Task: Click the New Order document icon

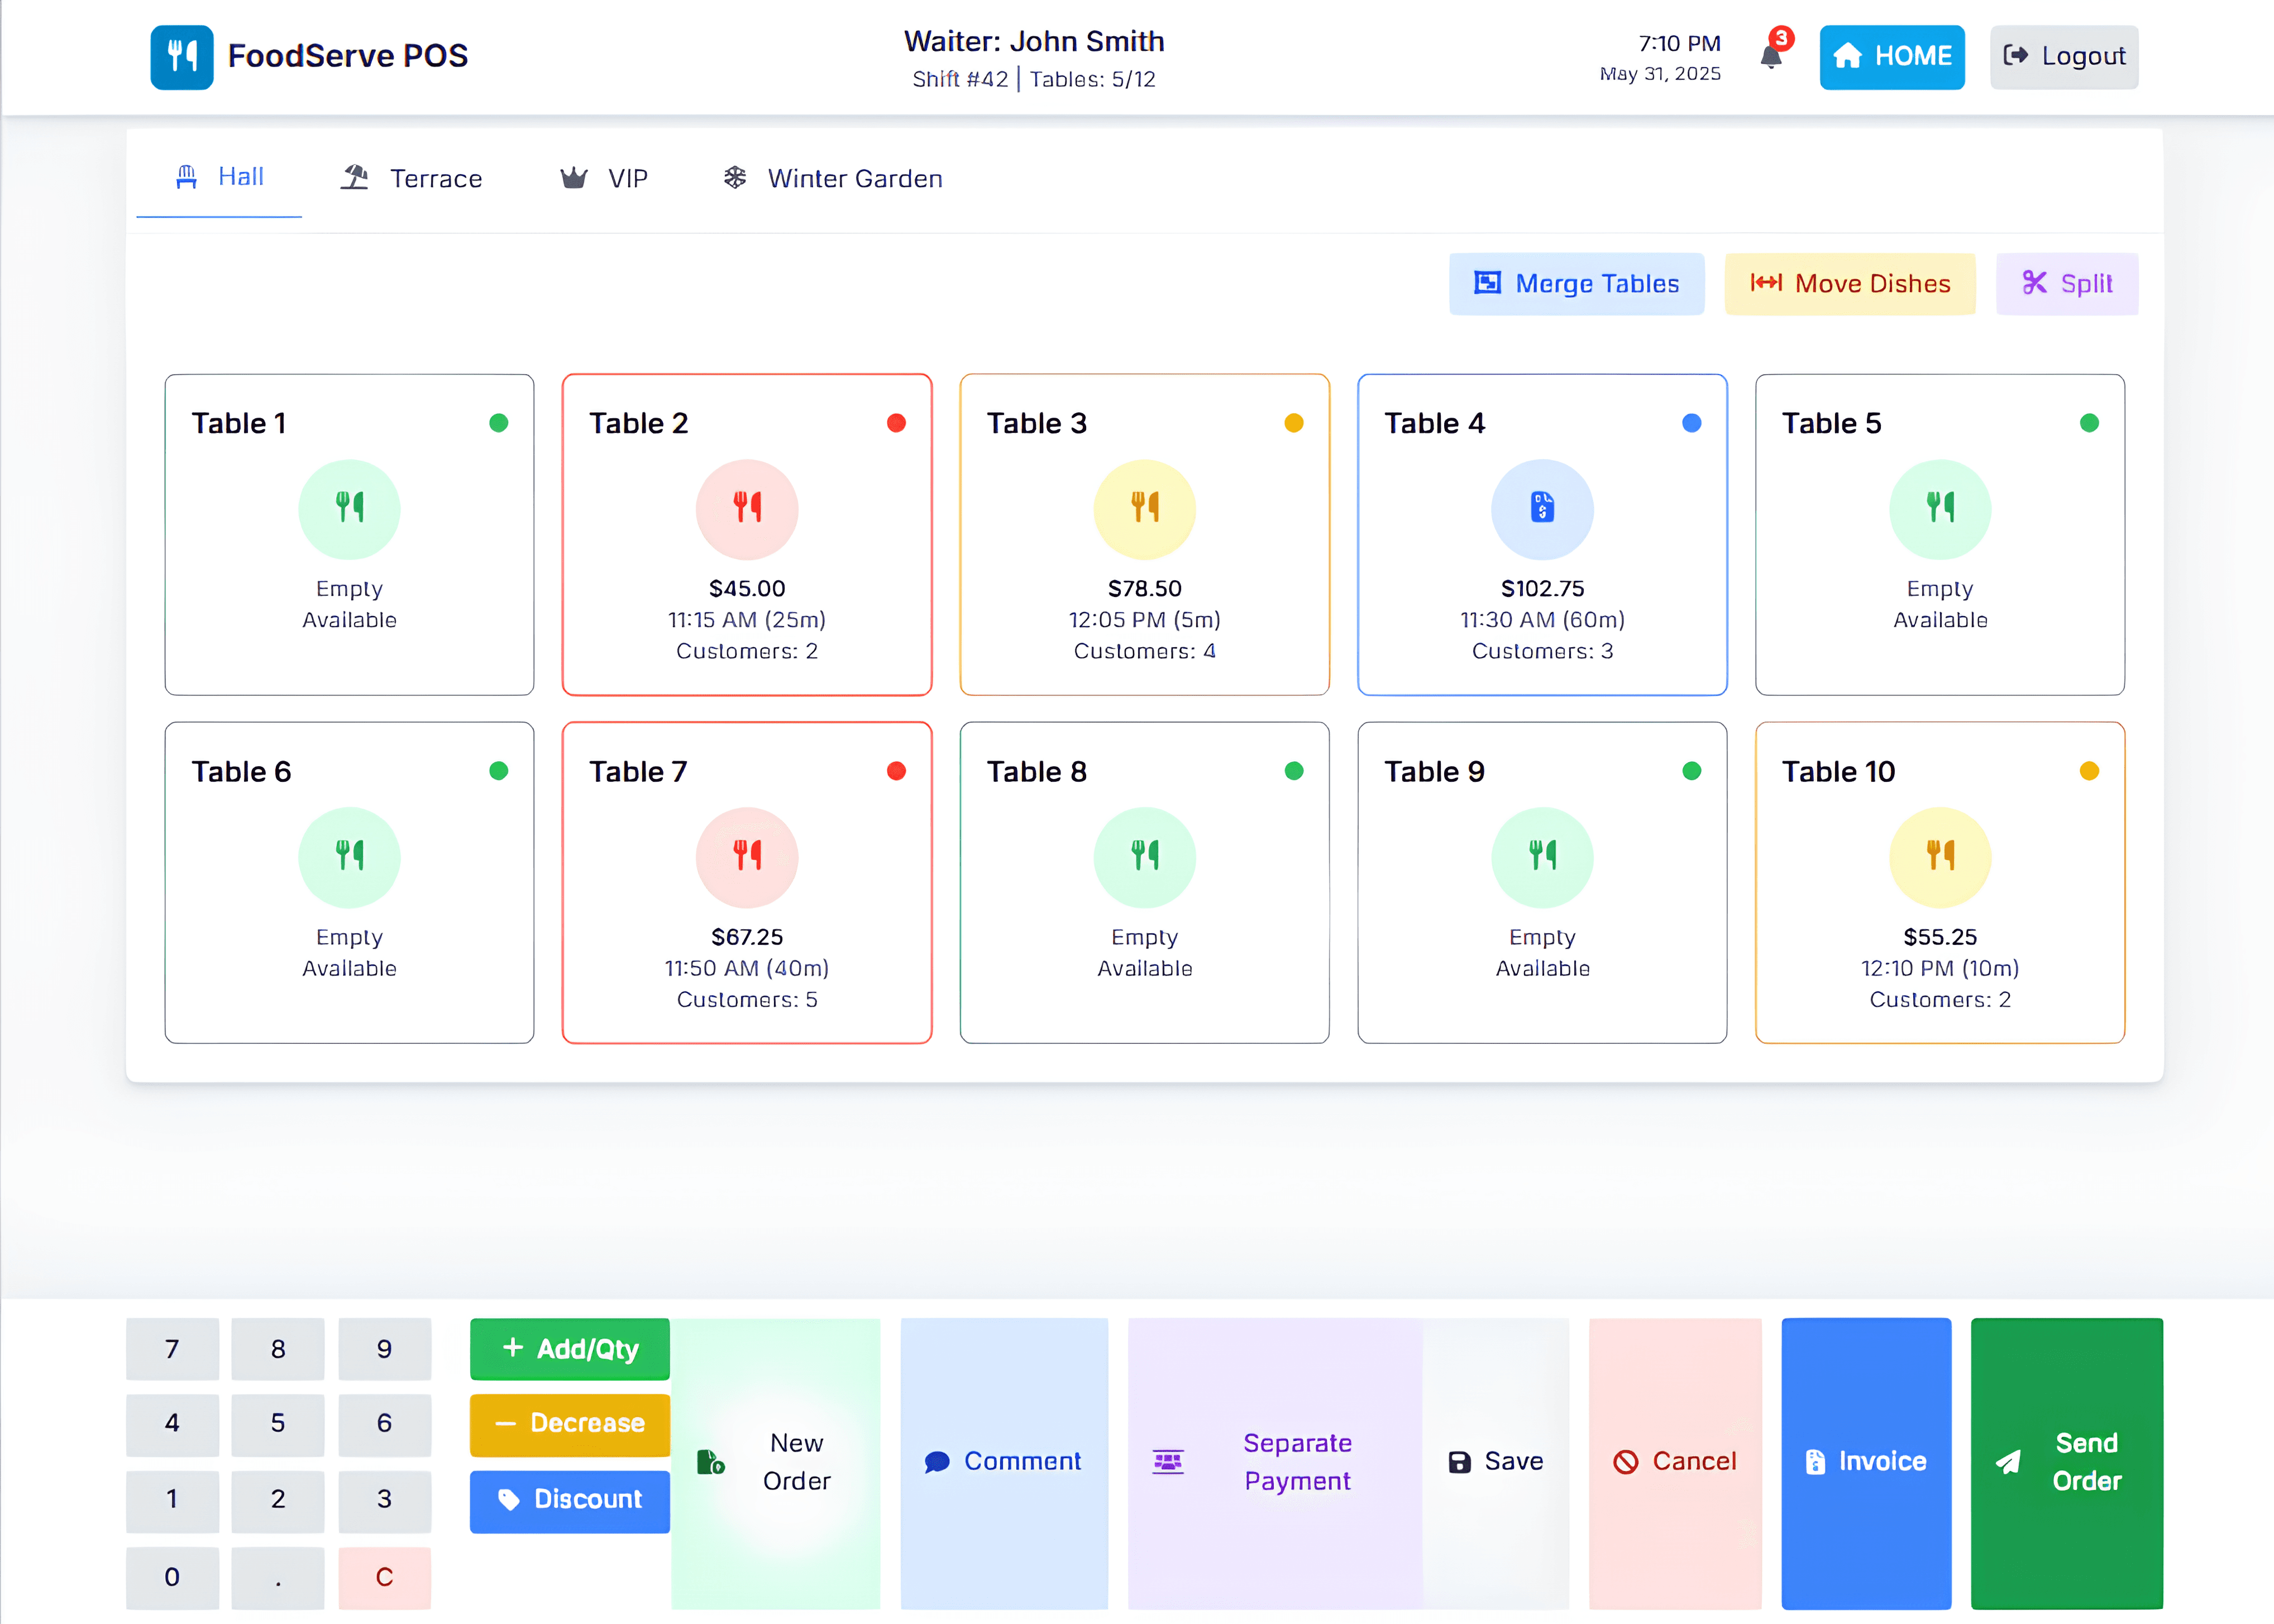Action: pyautogui.click(x=710, y=1462)
